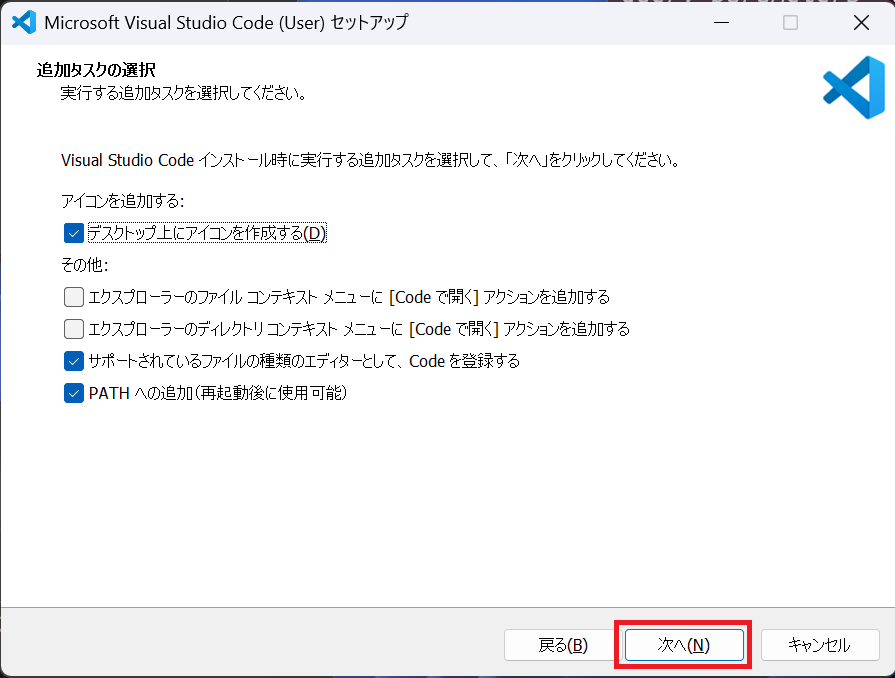Viewport: 895px width, 678px height.
Task: Enable エクスプローラーのディレクトリ コンテキスト メニュー checkbox
Action: pos(73,329)
